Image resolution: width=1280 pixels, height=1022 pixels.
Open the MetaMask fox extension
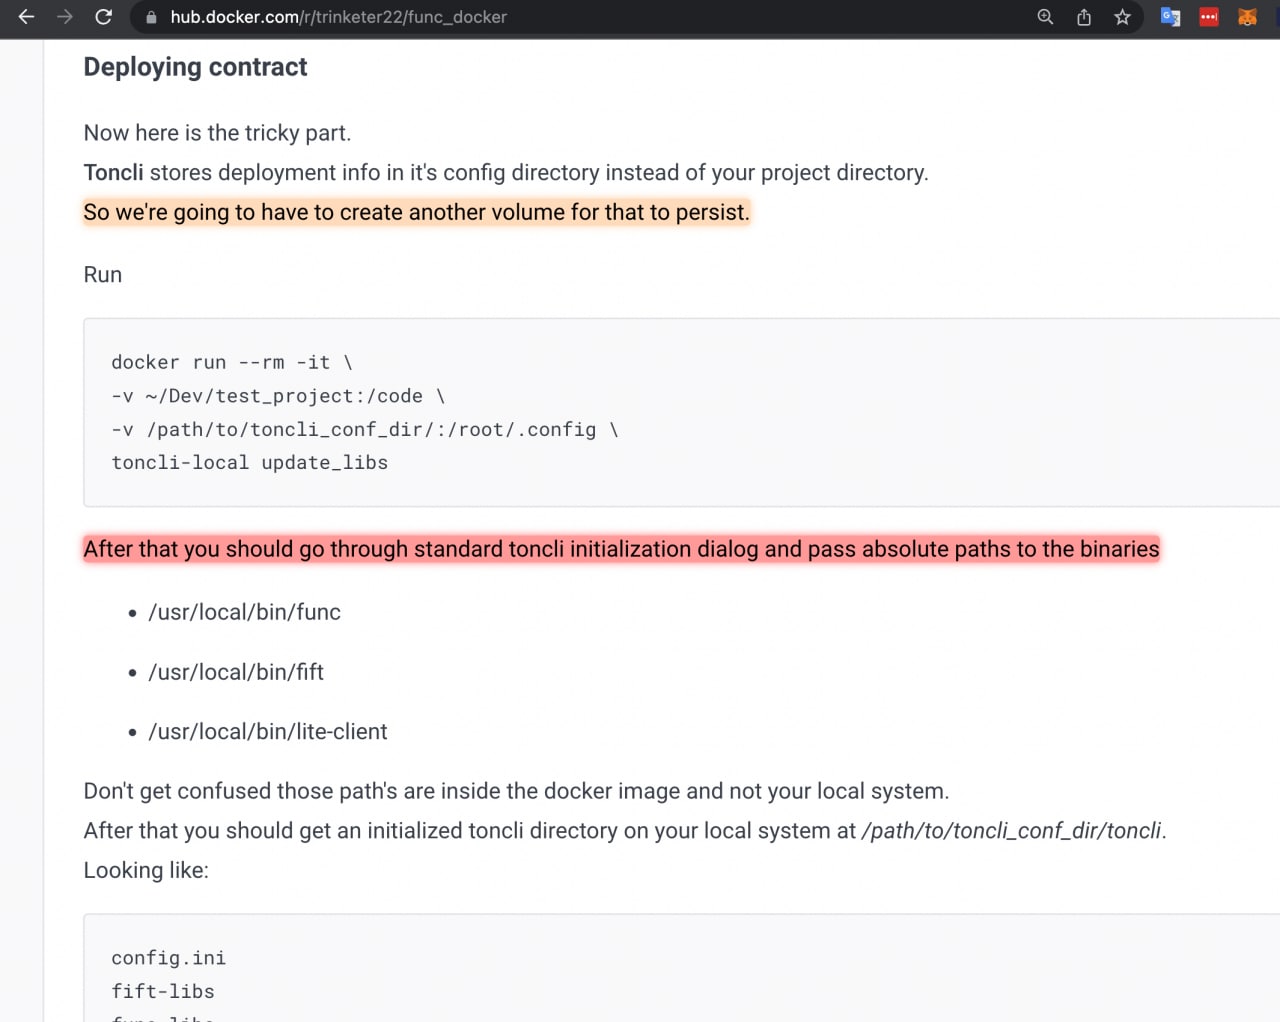(x=1247, y=17)
